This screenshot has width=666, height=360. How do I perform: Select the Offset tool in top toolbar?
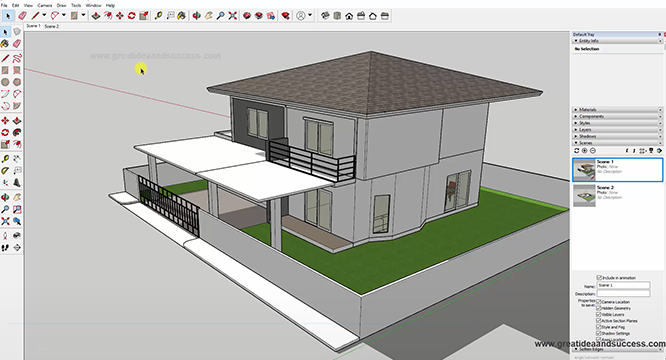[108, 16]
